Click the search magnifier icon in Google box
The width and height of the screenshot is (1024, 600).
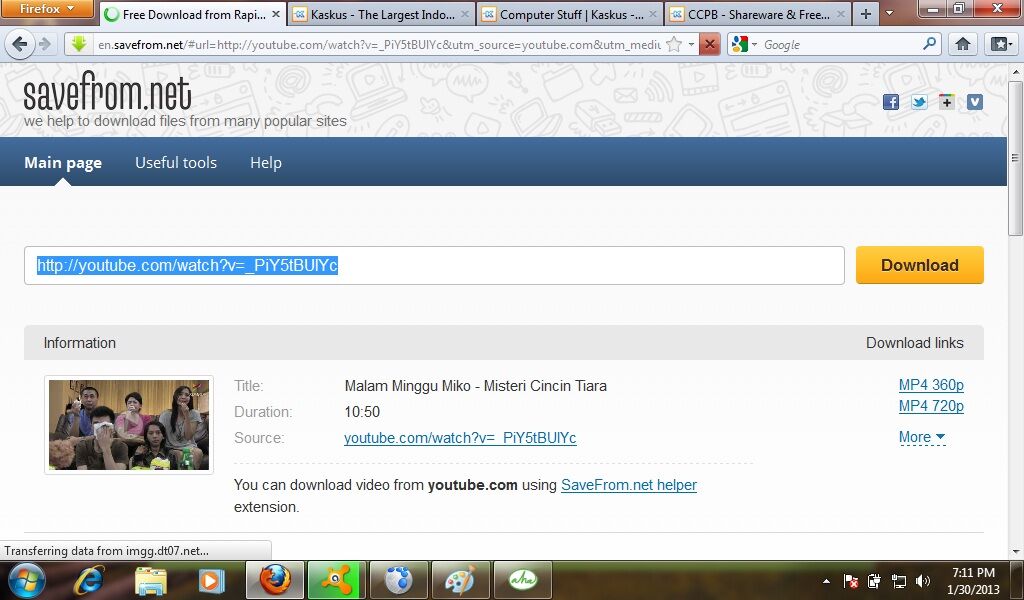point(929,44)
